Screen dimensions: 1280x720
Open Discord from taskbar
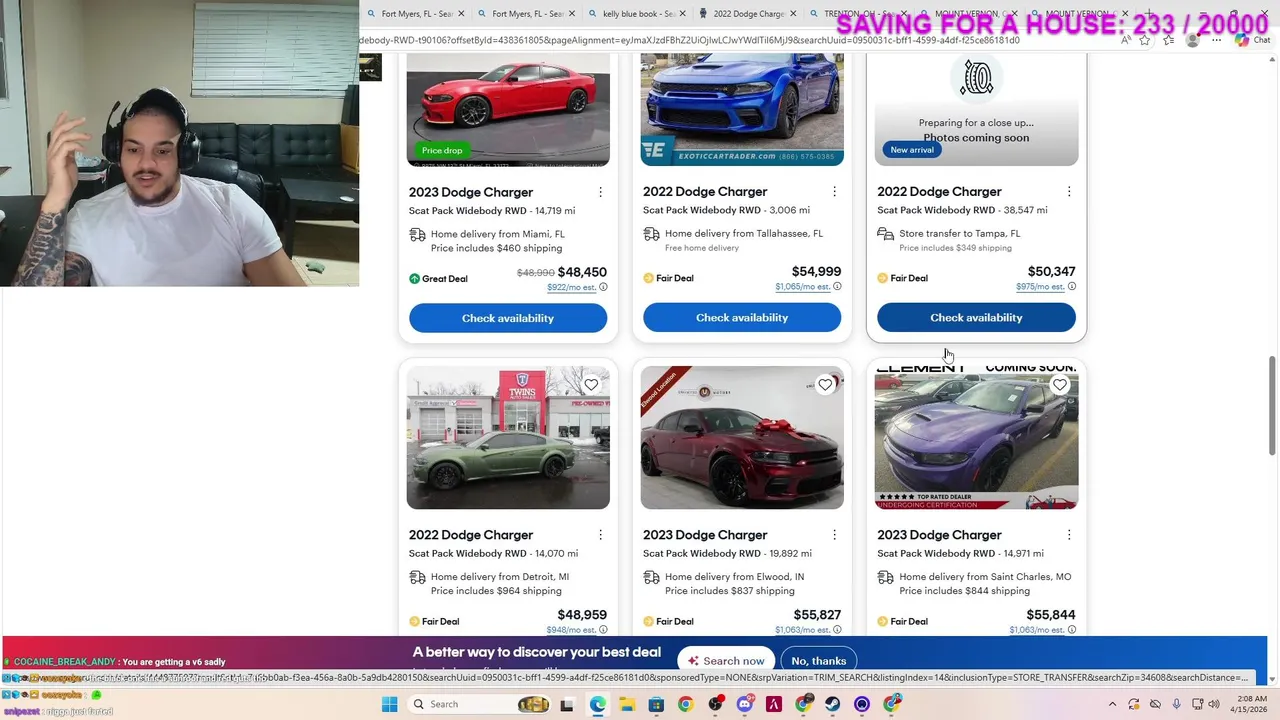(745, 704)
